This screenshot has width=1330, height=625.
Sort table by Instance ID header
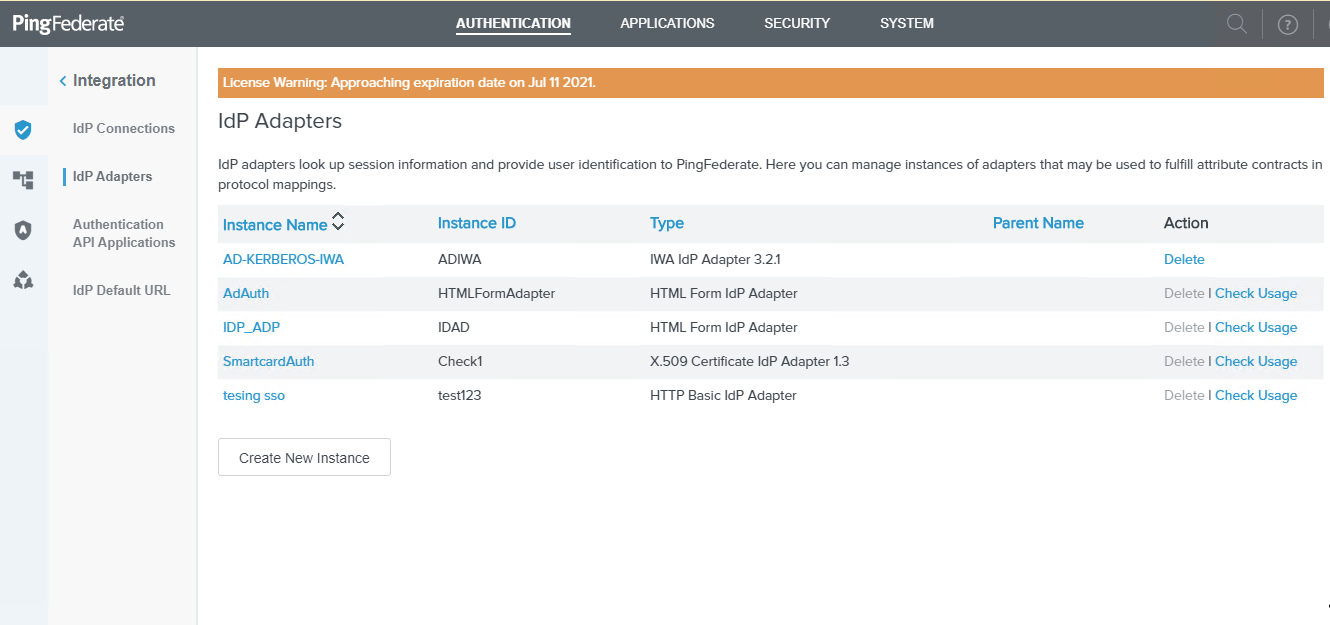(477, 223)
